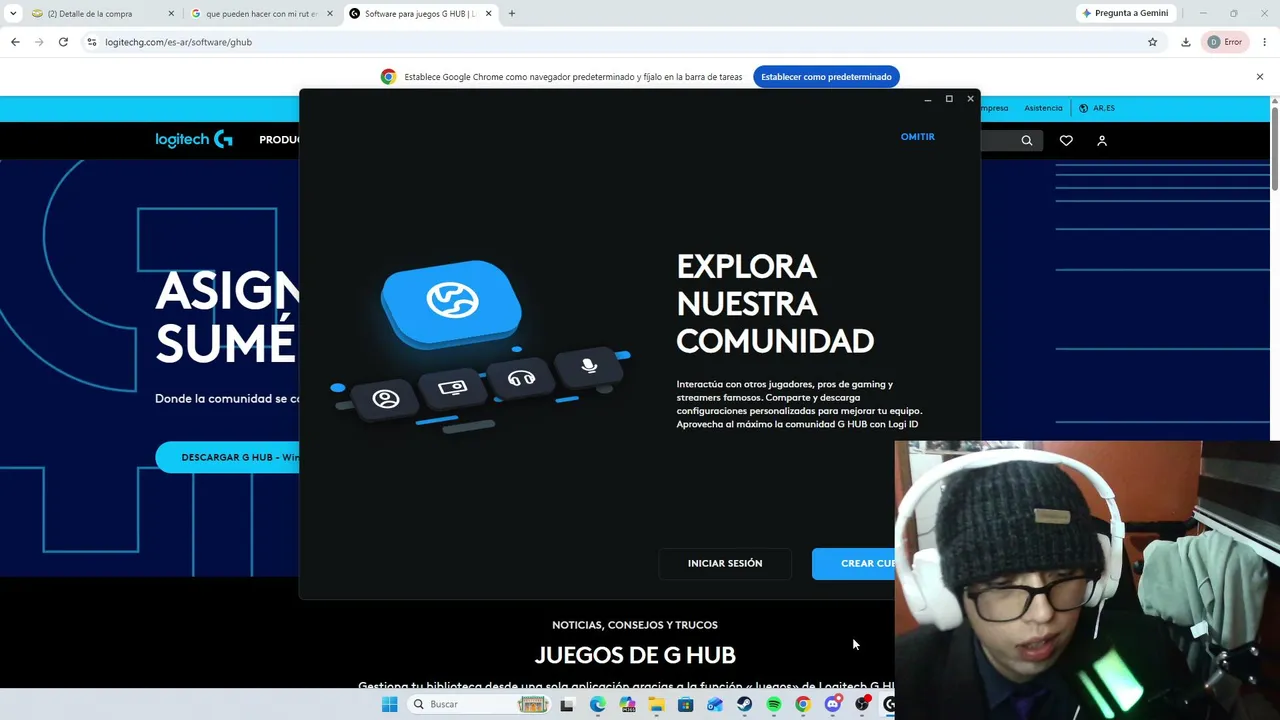Click the search magnifier on Logitech site
The height and width of the screenshot is (720, 1280).
pyautogui.click(x=1026, y=141)
